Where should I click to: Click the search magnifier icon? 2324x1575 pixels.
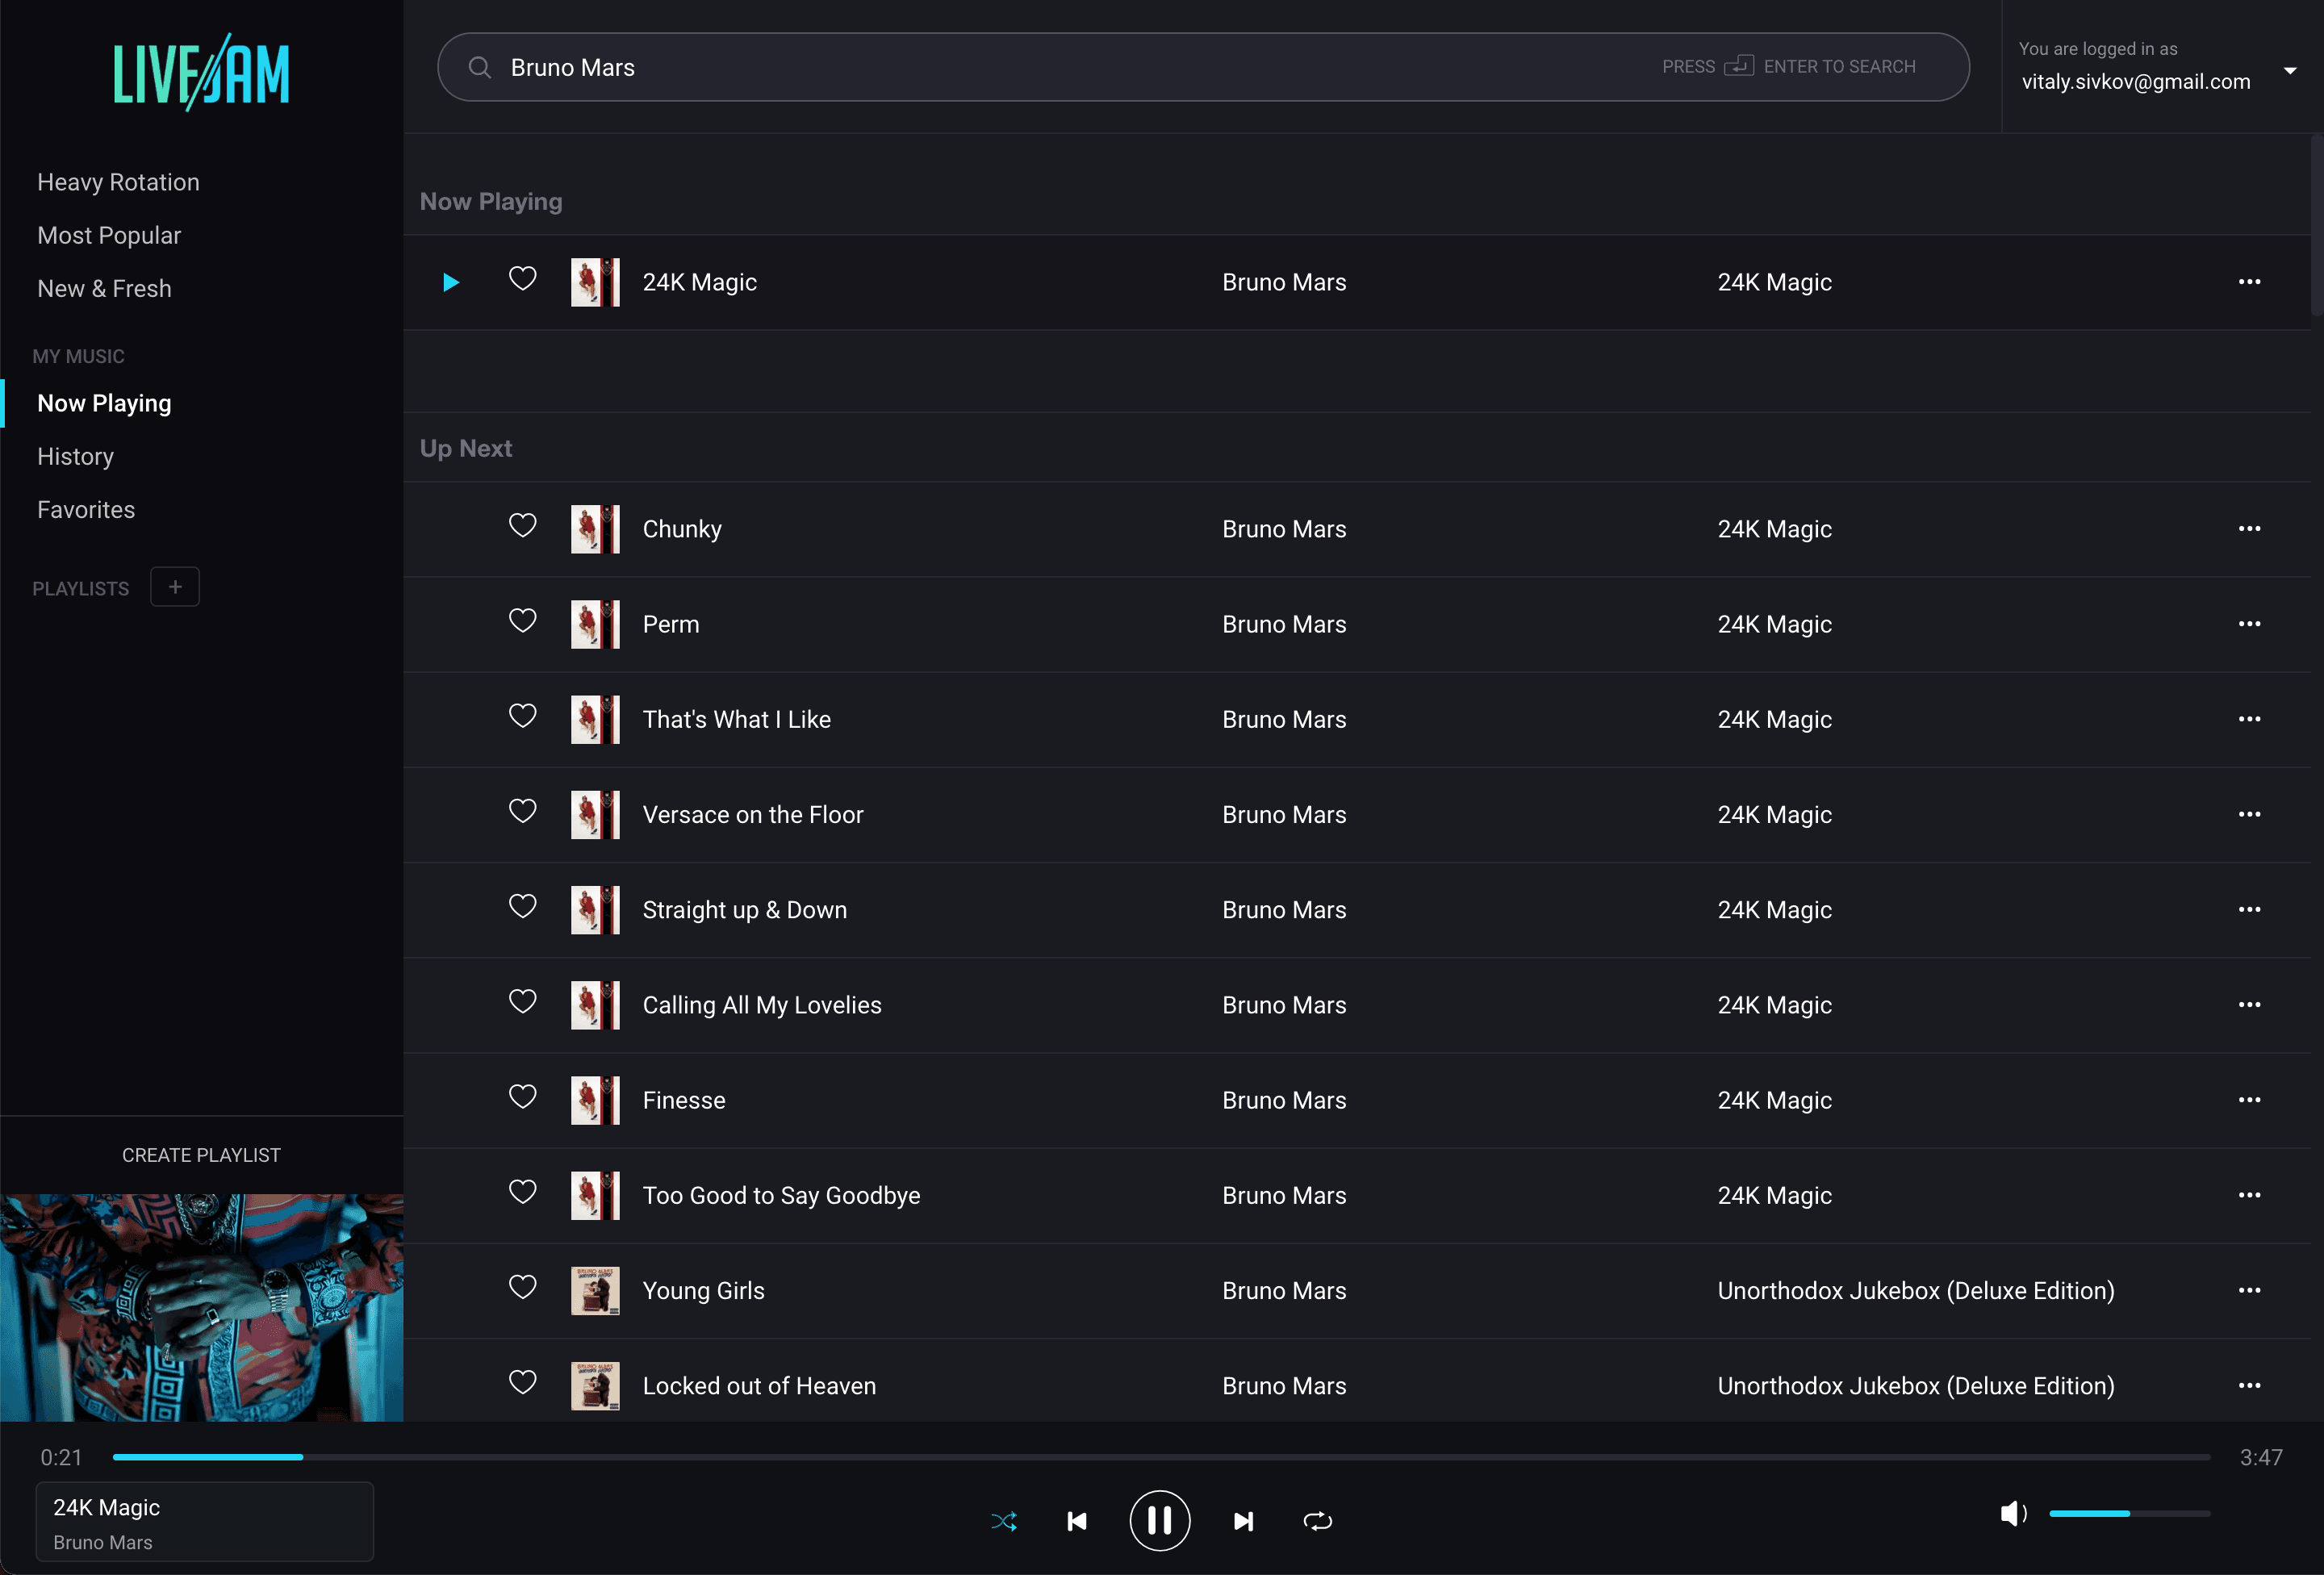[480, 67]
